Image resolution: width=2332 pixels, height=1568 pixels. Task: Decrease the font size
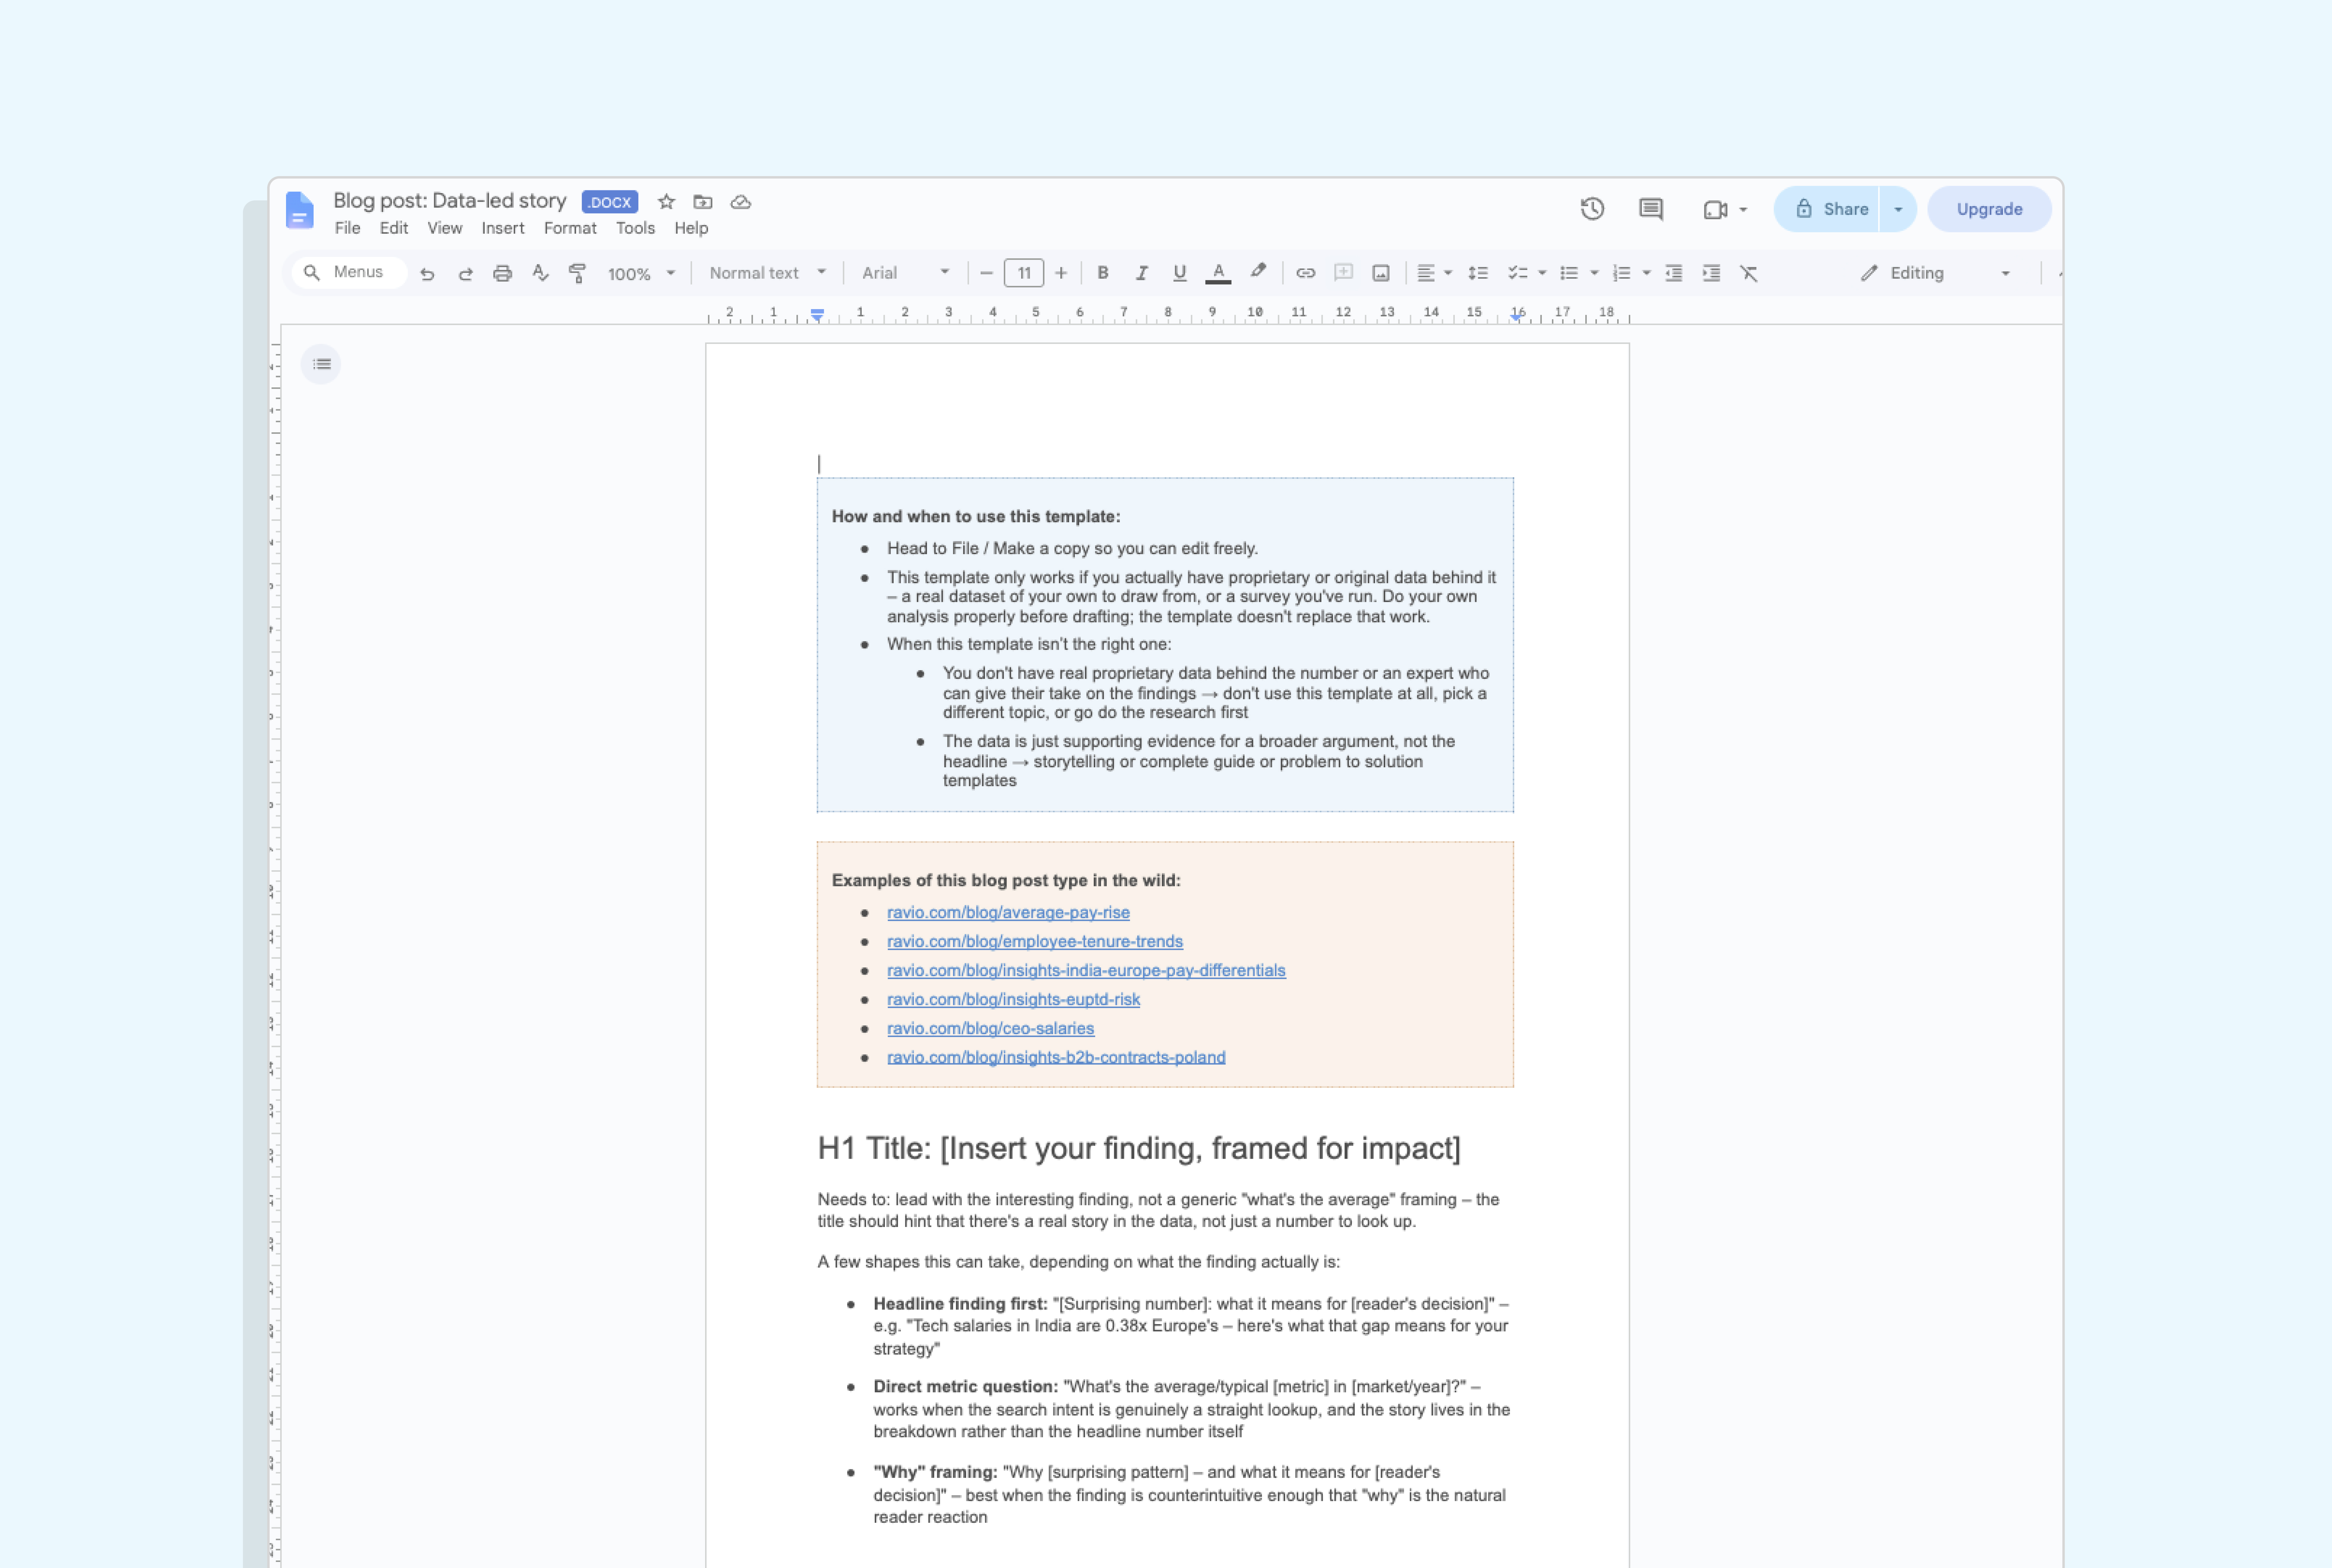click(x=986, y=273)
